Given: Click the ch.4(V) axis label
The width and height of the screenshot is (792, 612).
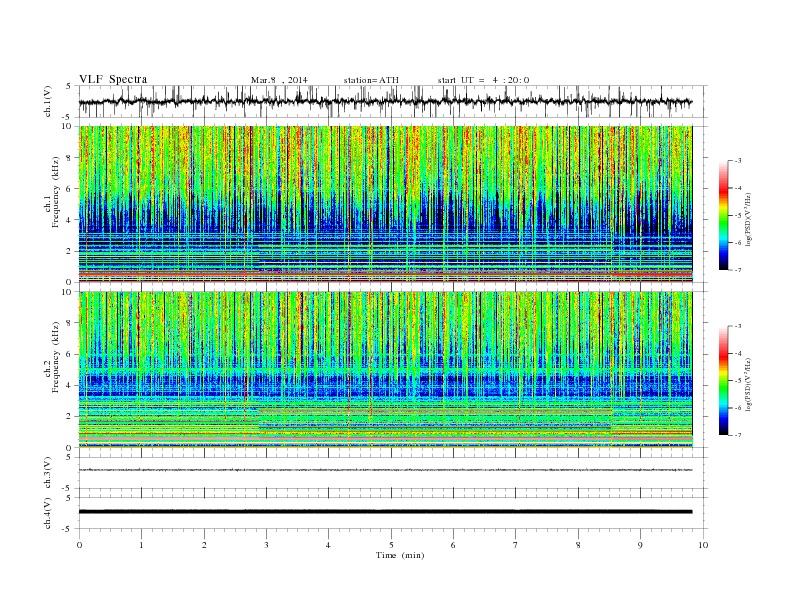Looking at the screenshot, I should [x=48, y=513].
